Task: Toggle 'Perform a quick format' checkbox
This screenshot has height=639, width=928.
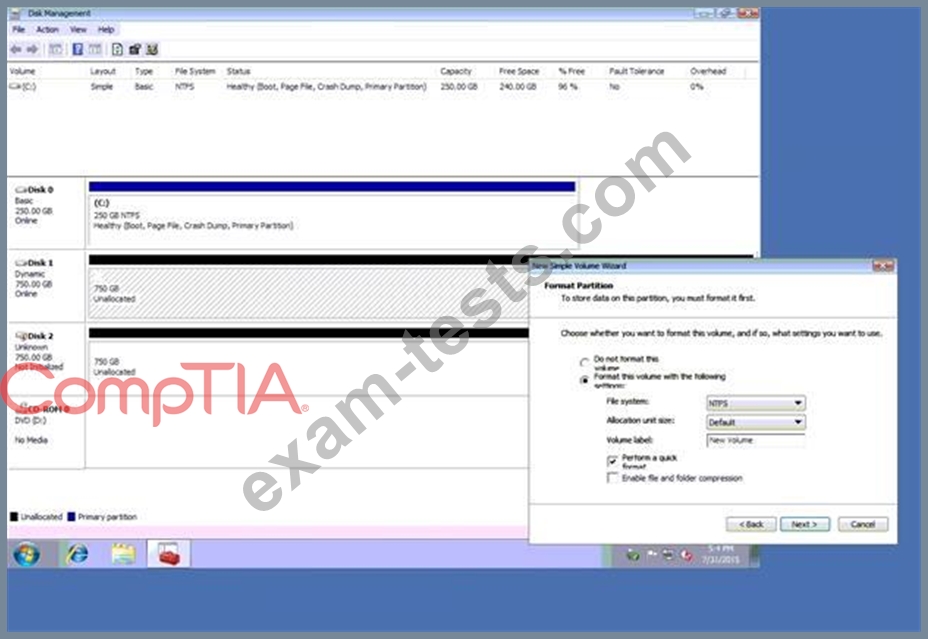Action: click(x=613, y=461)
